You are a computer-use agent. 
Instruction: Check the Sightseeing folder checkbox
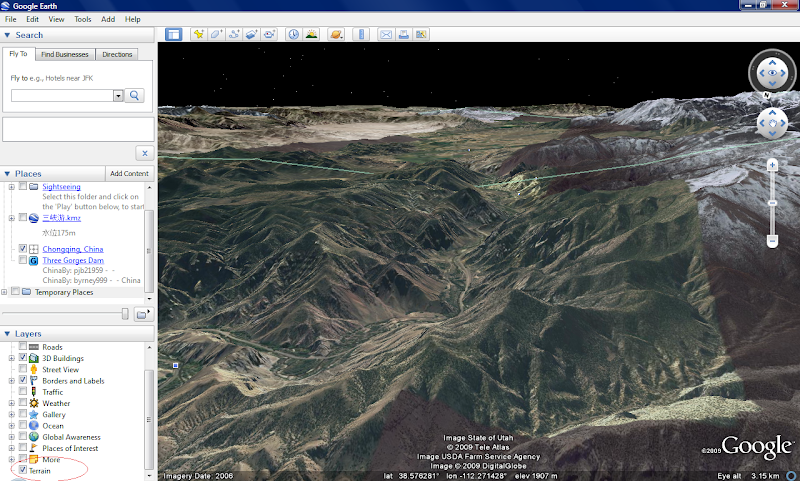tap(22, 186)
